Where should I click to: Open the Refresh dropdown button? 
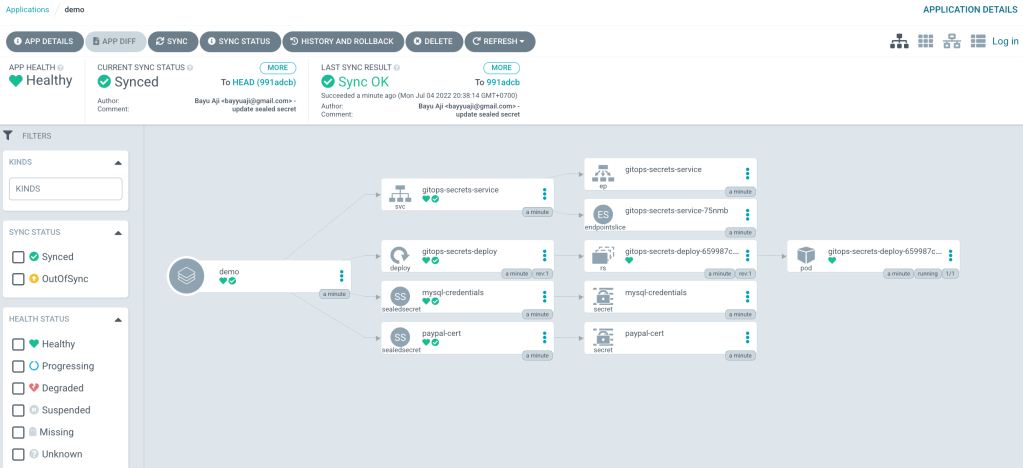500,41
